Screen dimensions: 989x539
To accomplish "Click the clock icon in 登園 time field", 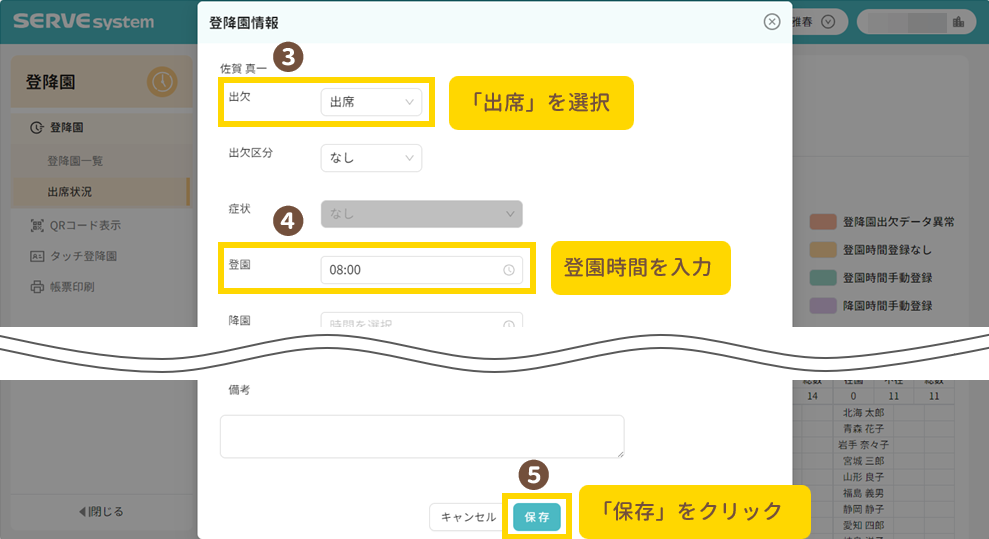I will coord(509,270).
